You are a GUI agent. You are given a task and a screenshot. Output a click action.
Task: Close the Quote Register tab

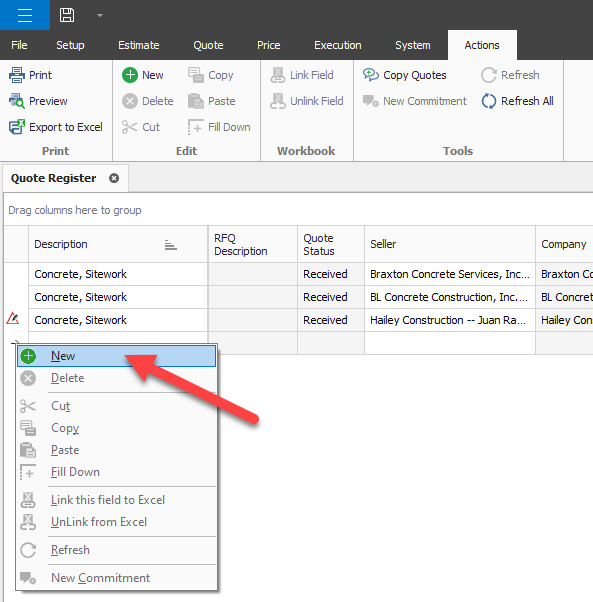[114, 178]
